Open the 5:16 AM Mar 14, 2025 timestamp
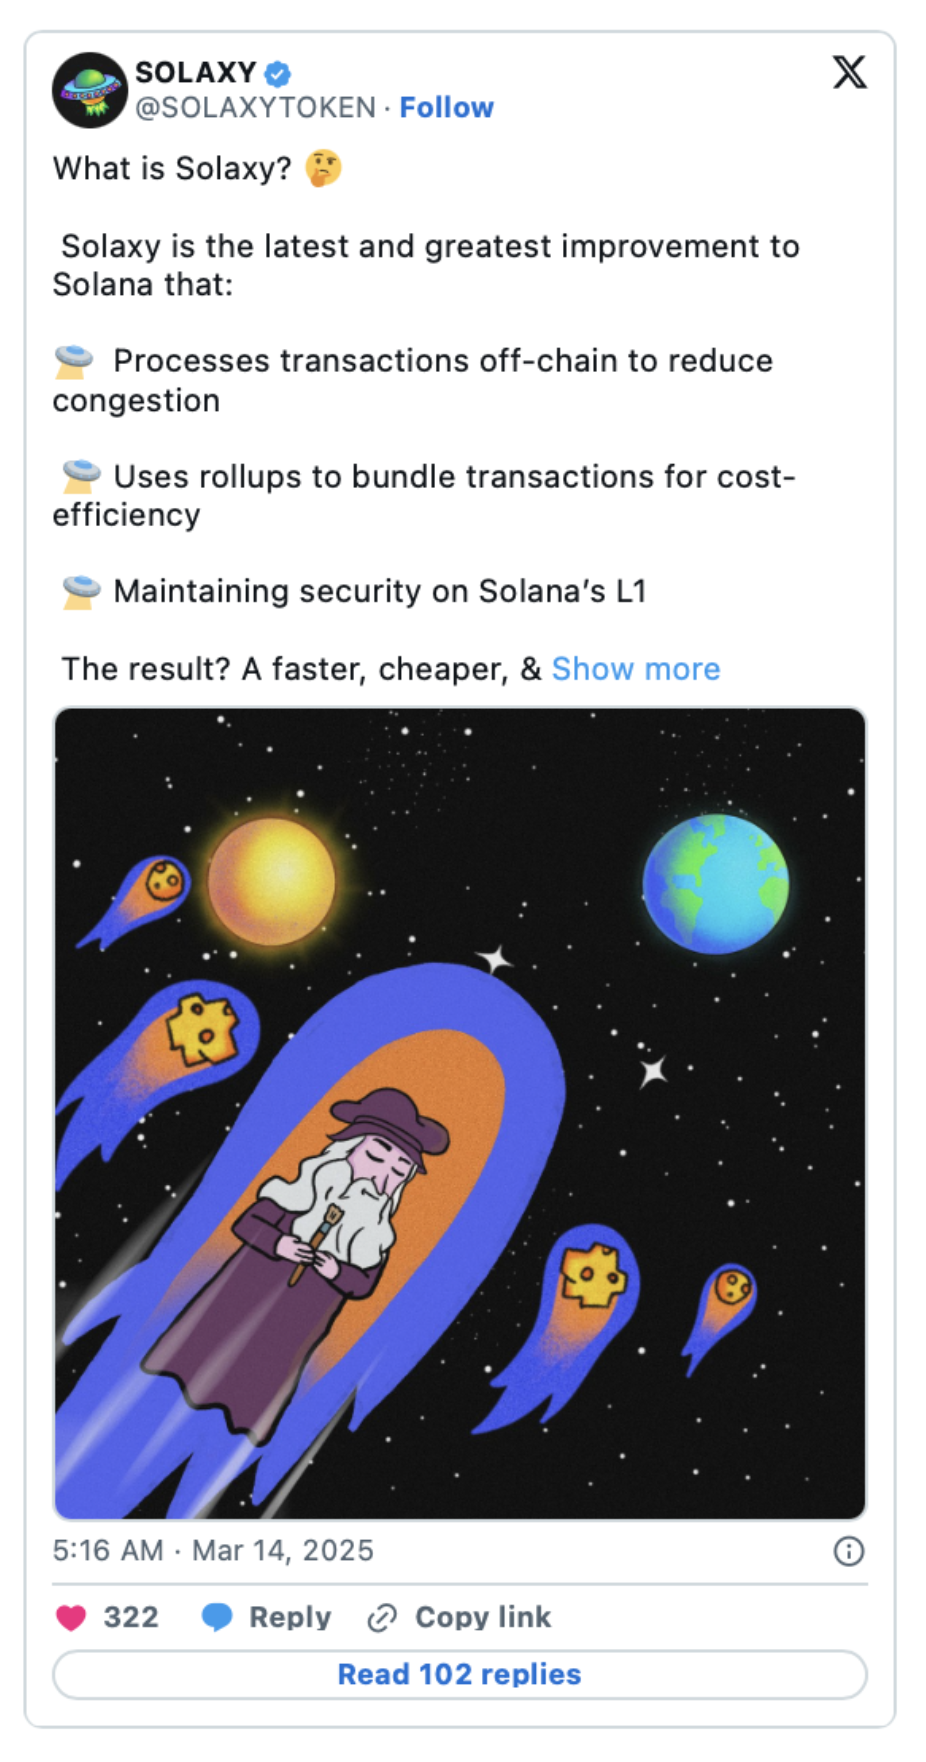The image size is (926, 1762). (213, 1551)
